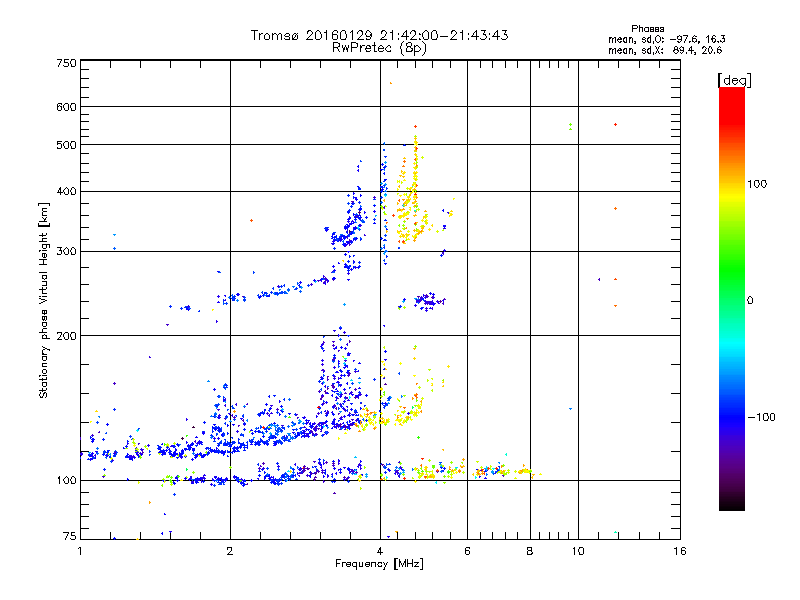
Task: Click the colorbar tick label "100"
Action: pyautogui.click(x=757, y=184)
